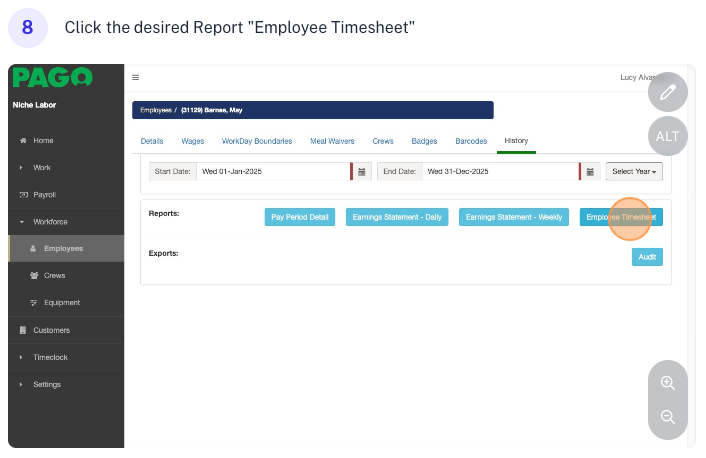Expand the Work sidebar section

tap(41, 167)
